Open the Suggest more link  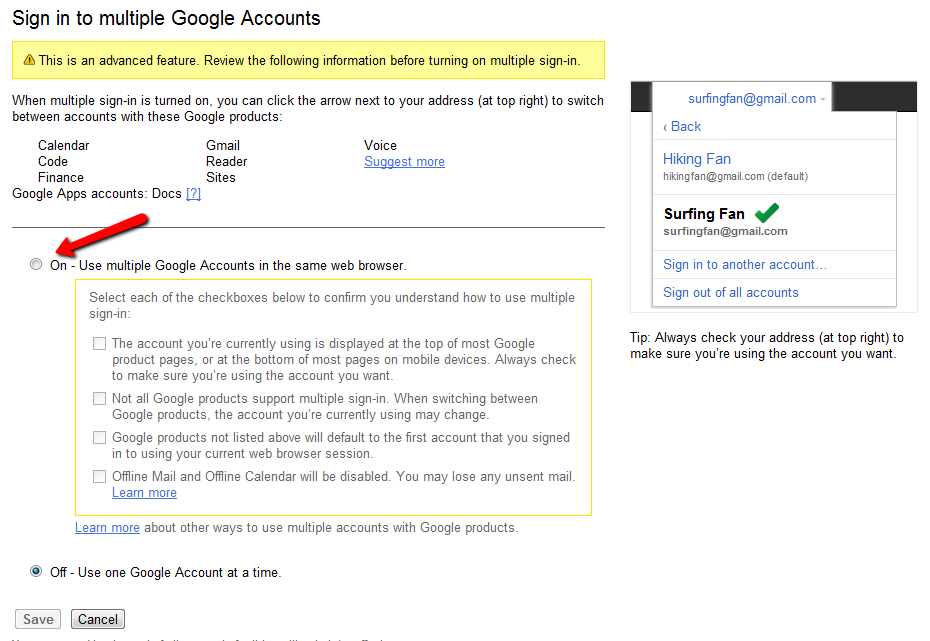404,161
